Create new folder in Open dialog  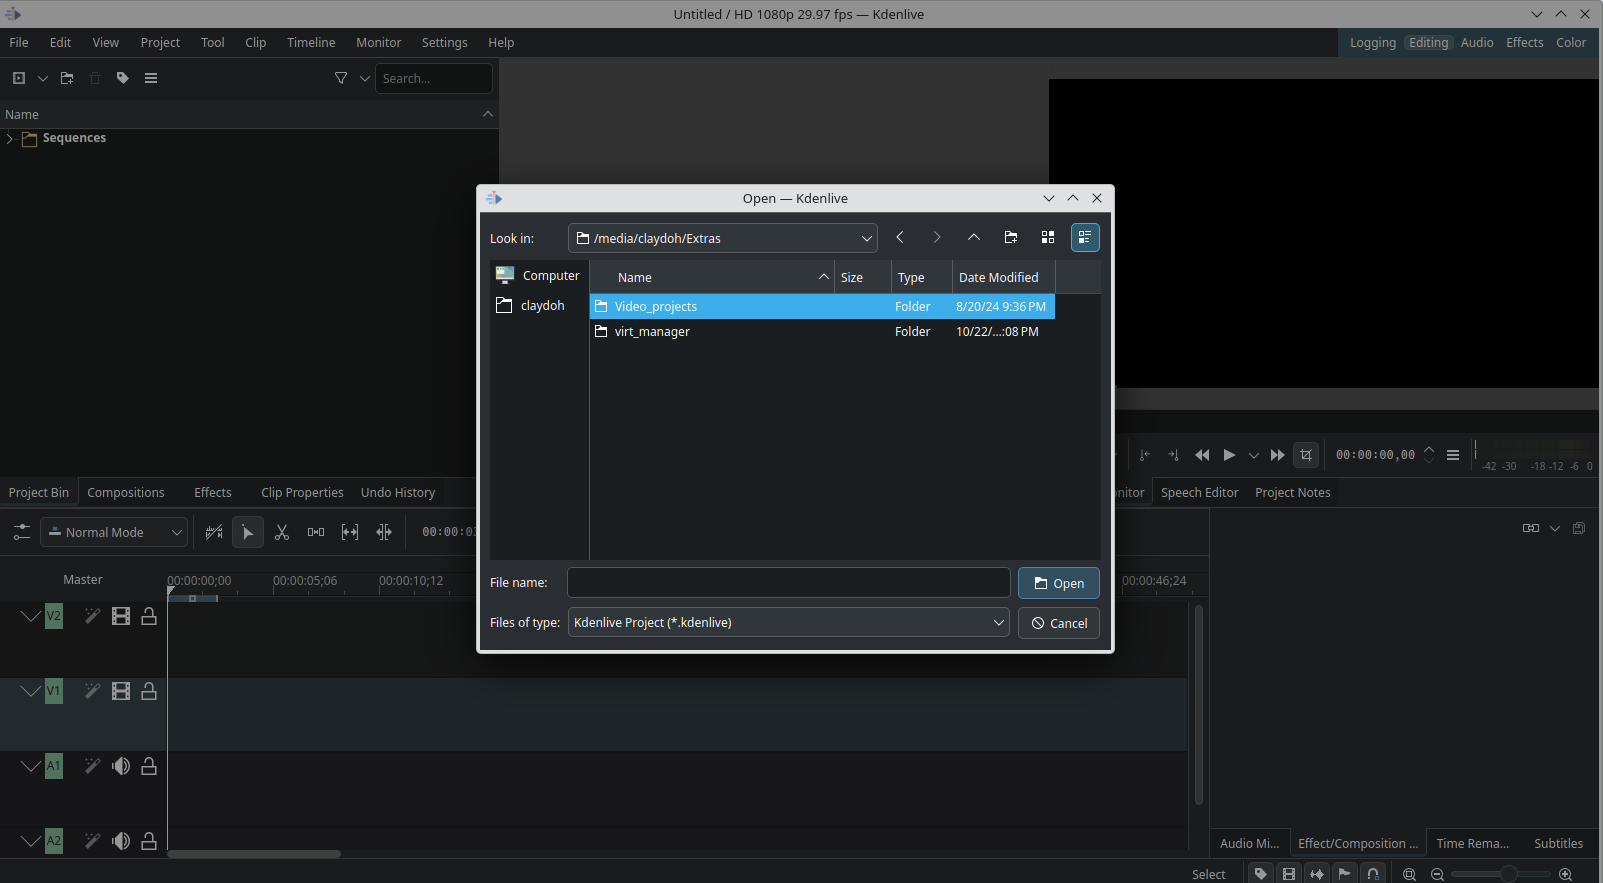point(1011,237)
